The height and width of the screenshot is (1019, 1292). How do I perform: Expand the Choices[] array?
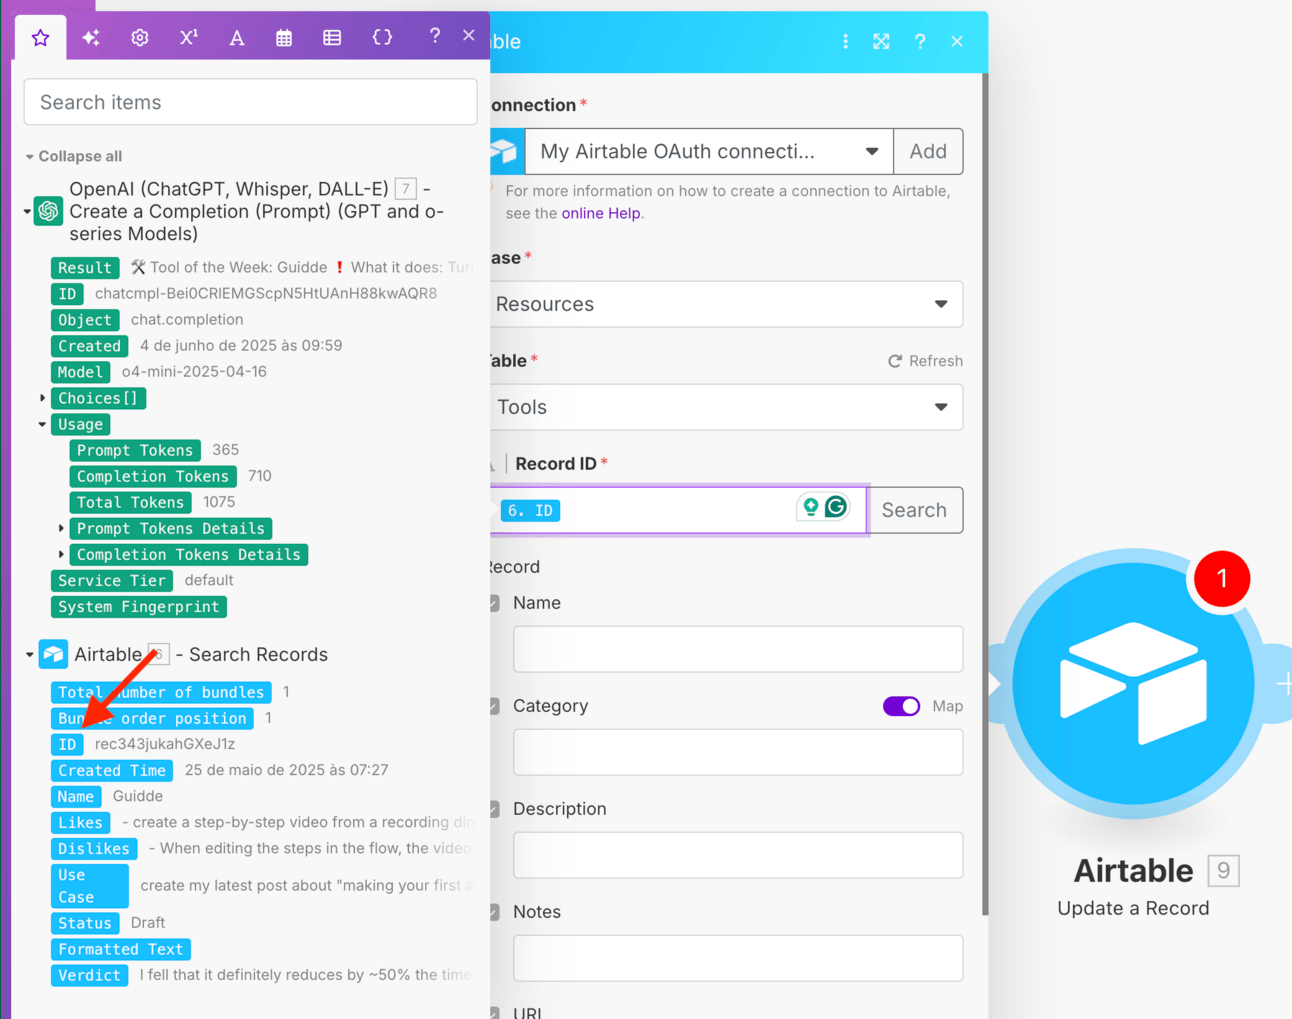point(43,398)
